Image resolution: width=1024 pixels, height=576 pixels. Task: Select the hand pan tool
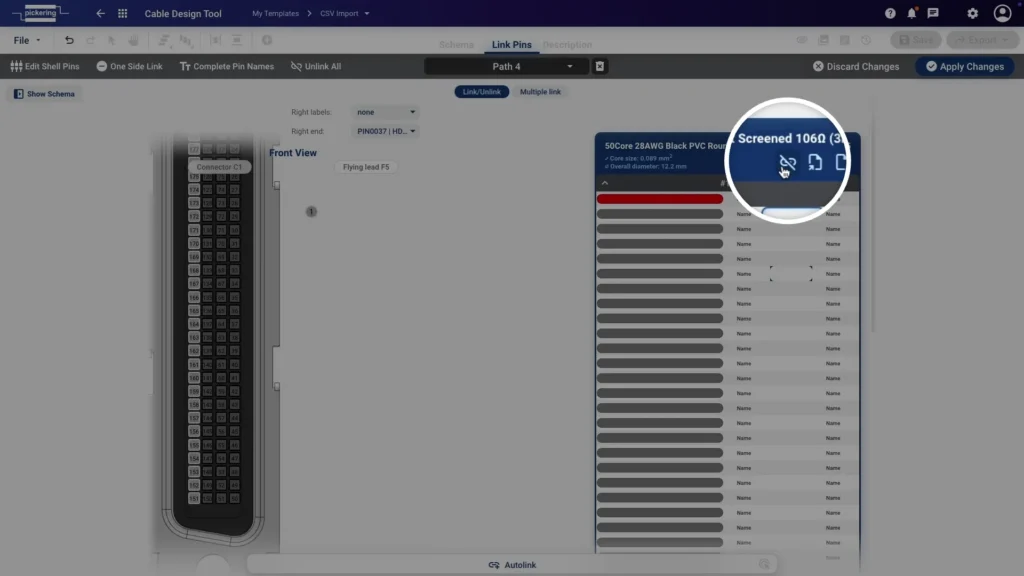point(133,40)
